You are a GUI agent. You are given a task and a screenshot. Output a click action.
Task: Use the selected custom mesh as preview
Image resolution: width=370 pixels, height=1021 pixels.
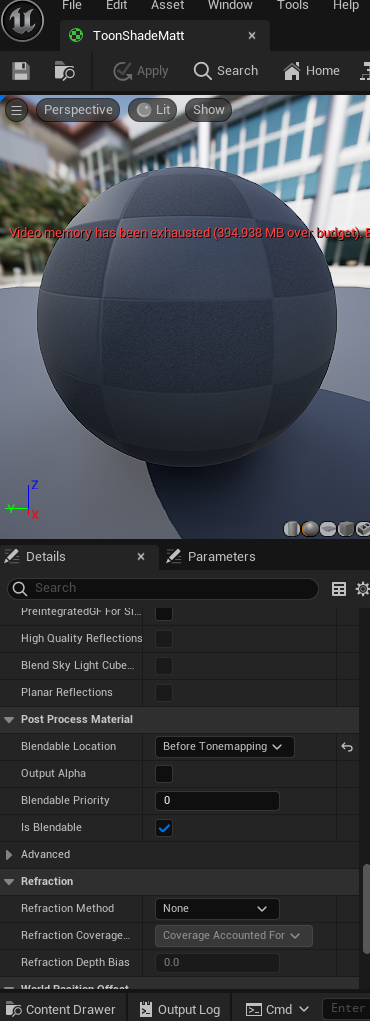[363, 528]
